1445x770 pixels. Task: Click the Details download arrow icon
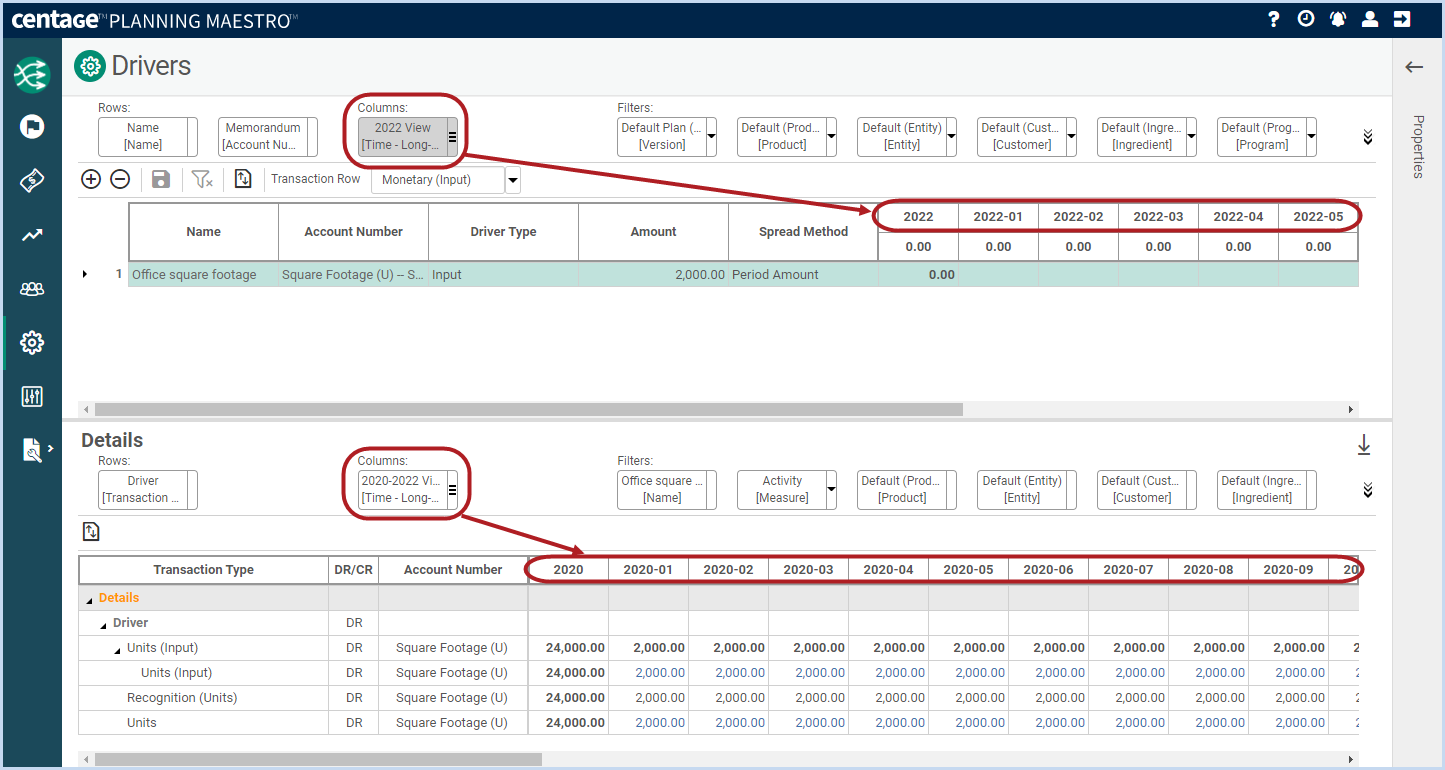point(1364,445)
